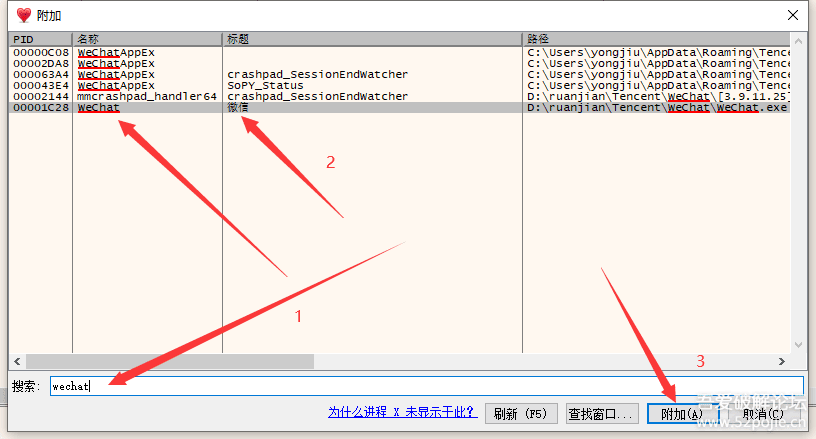Click the 查找窗口... button
816x439 pixels.
[602, 414]
